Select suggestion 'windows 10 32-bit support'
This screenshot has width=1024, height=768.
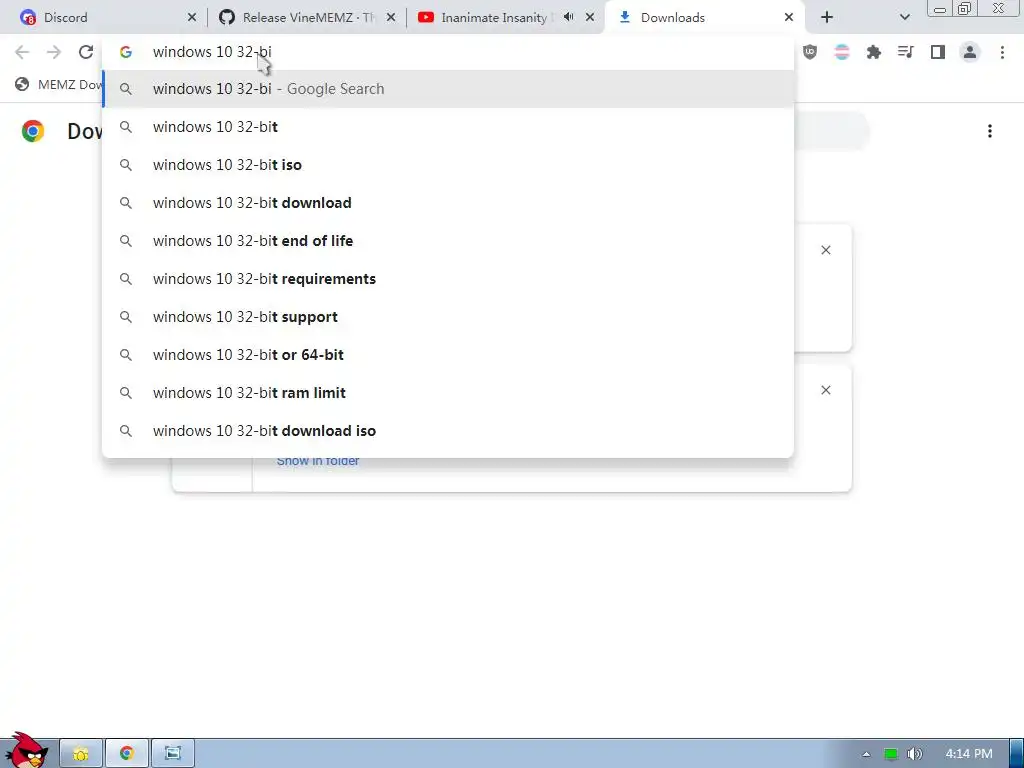point(448,317)
